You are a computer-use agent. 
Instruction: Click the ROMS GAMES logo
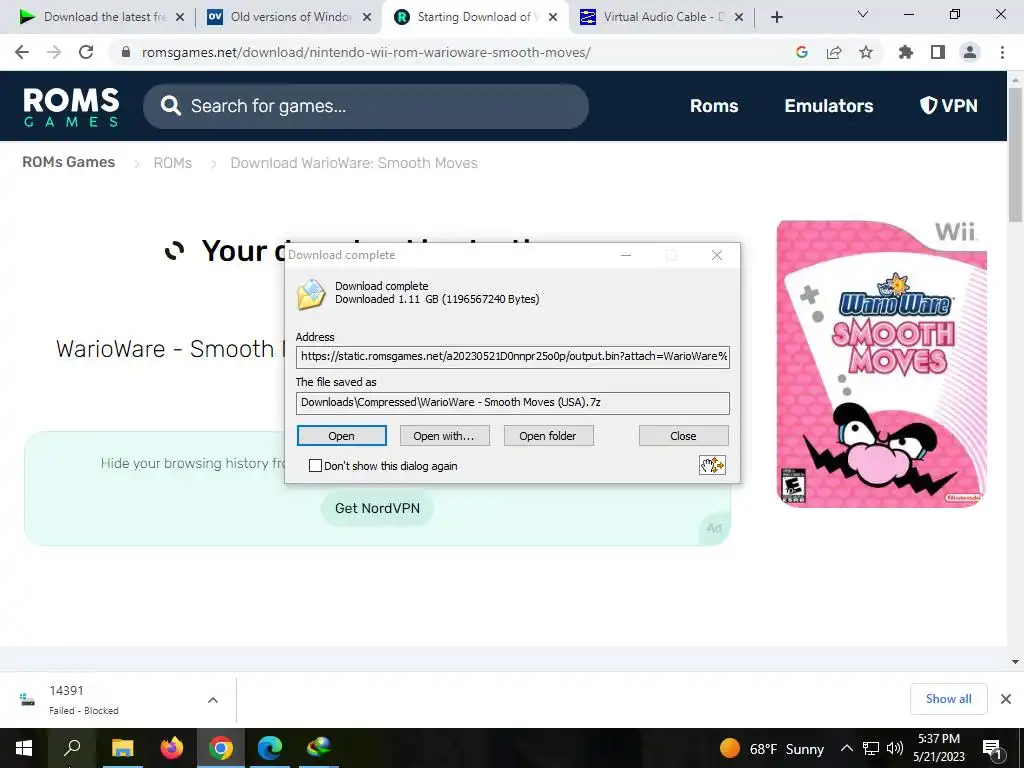coord(71,106)
